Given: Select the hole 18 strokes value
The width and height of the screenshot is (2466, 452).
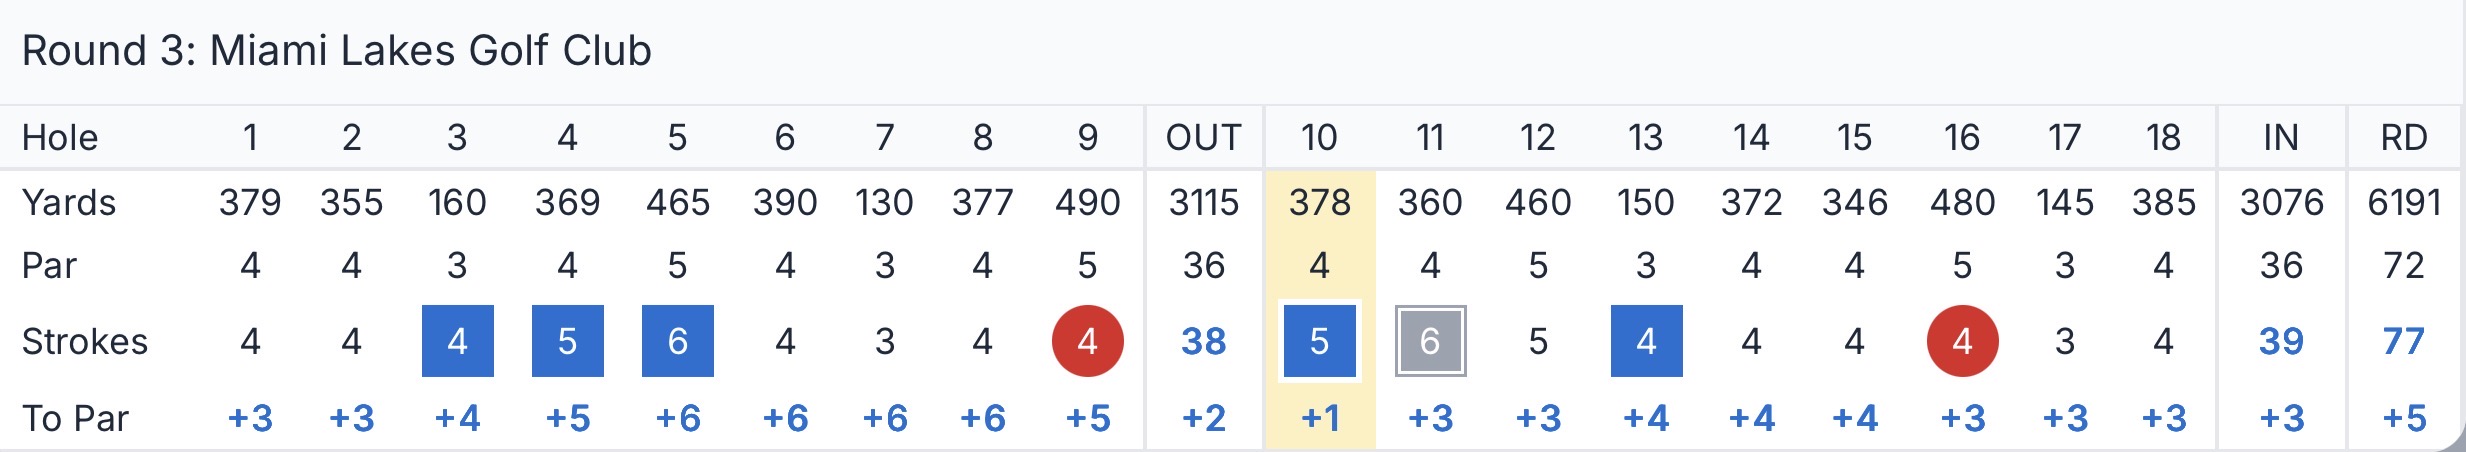Looking at the screenshot, I should tap(2163, 342).
